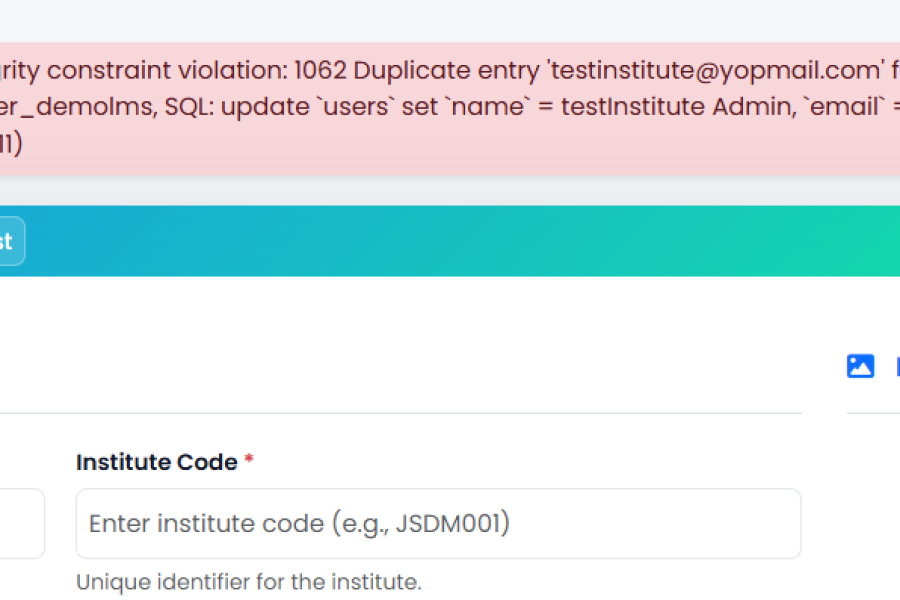Image resolution: width=900 pixels, height=600 pixels.
Task: Click the cut-off icon beside the picture icon
Action: [898, 366]
